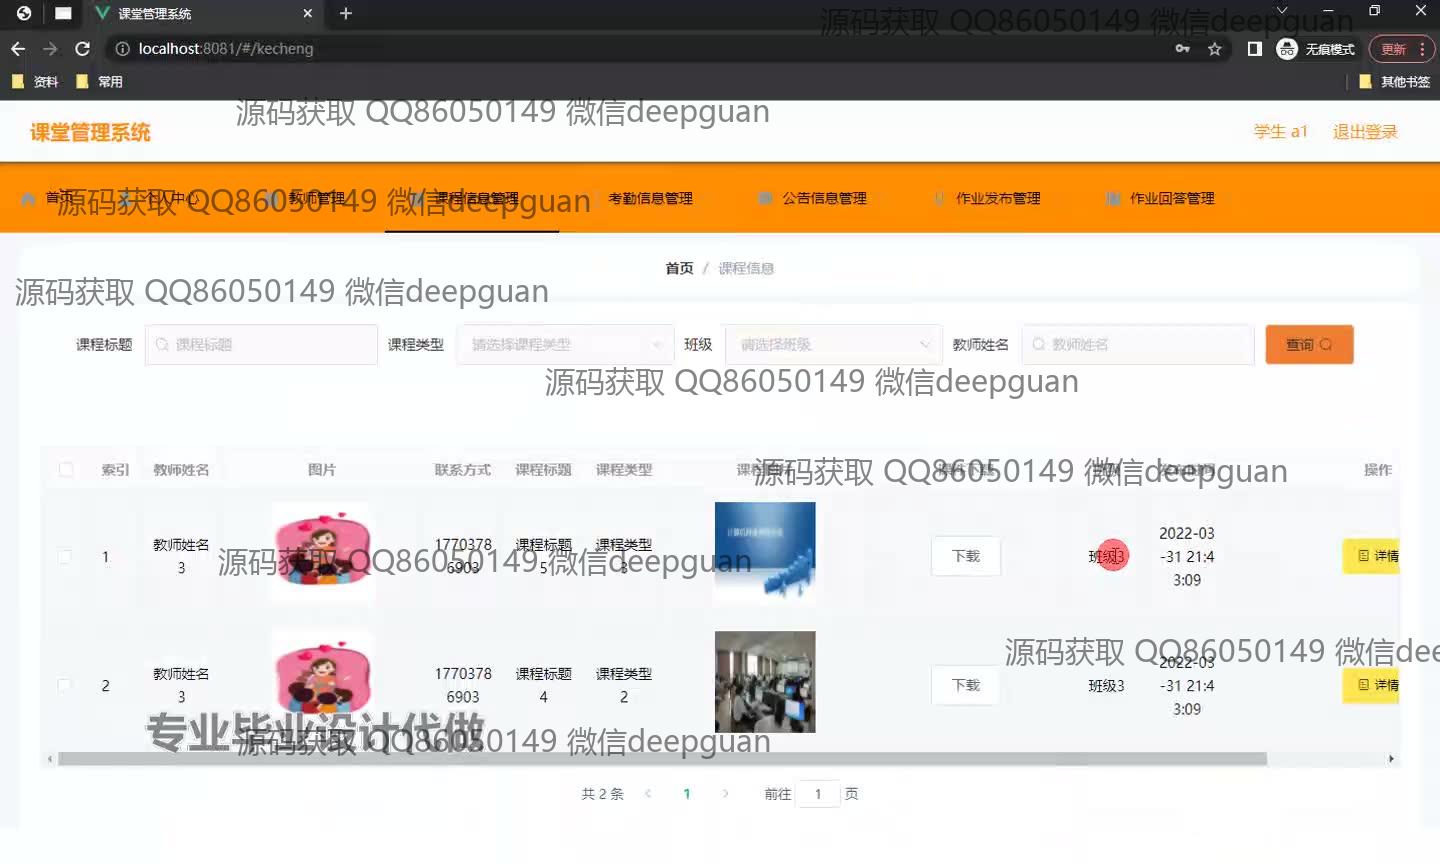Reload the page with browser refresh icon
1440x864 pixels.
(x=83, y=48)
